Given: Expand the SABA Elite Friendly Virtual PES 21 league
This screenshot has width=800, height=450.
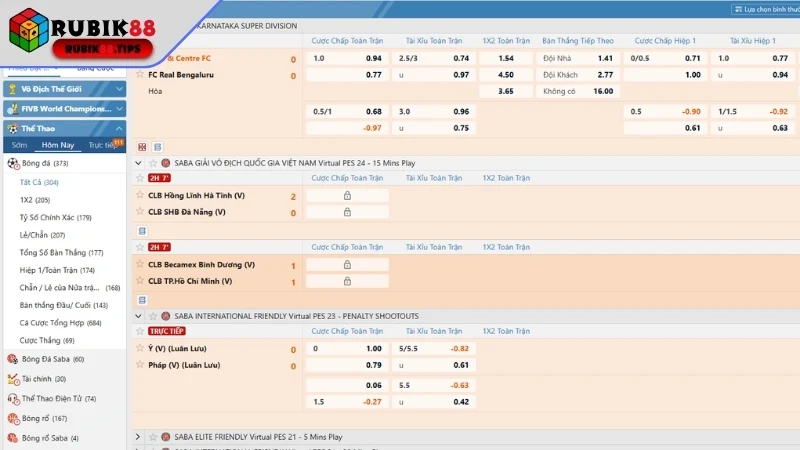Looking at the screenshot, I should [139, 437].
